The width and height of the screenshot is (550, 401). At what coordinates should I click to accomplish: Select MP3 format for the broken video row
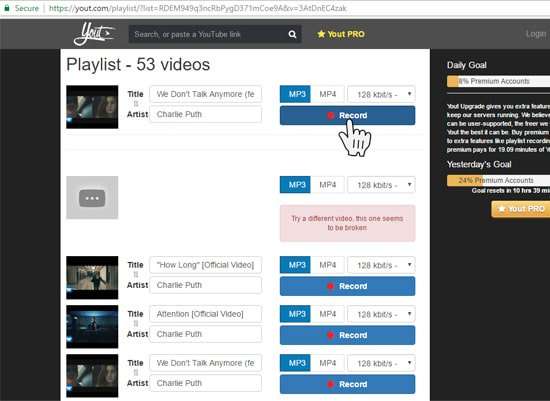[295, 185]
